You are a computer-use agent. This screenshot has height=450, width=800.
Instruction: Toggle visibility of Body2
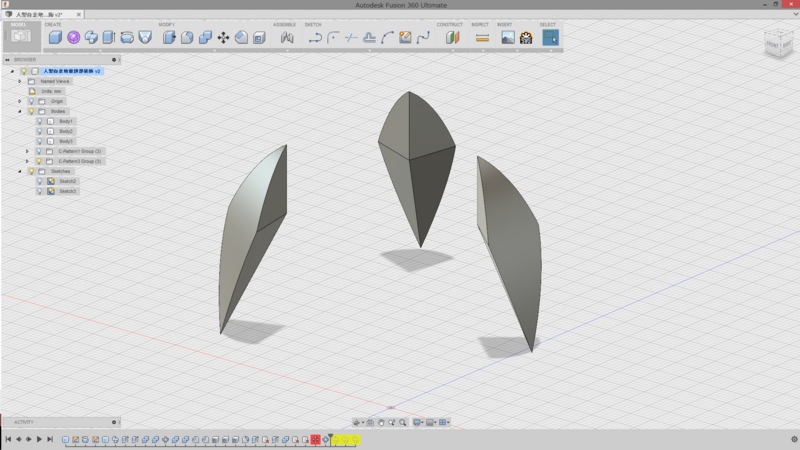click(39, 131)
